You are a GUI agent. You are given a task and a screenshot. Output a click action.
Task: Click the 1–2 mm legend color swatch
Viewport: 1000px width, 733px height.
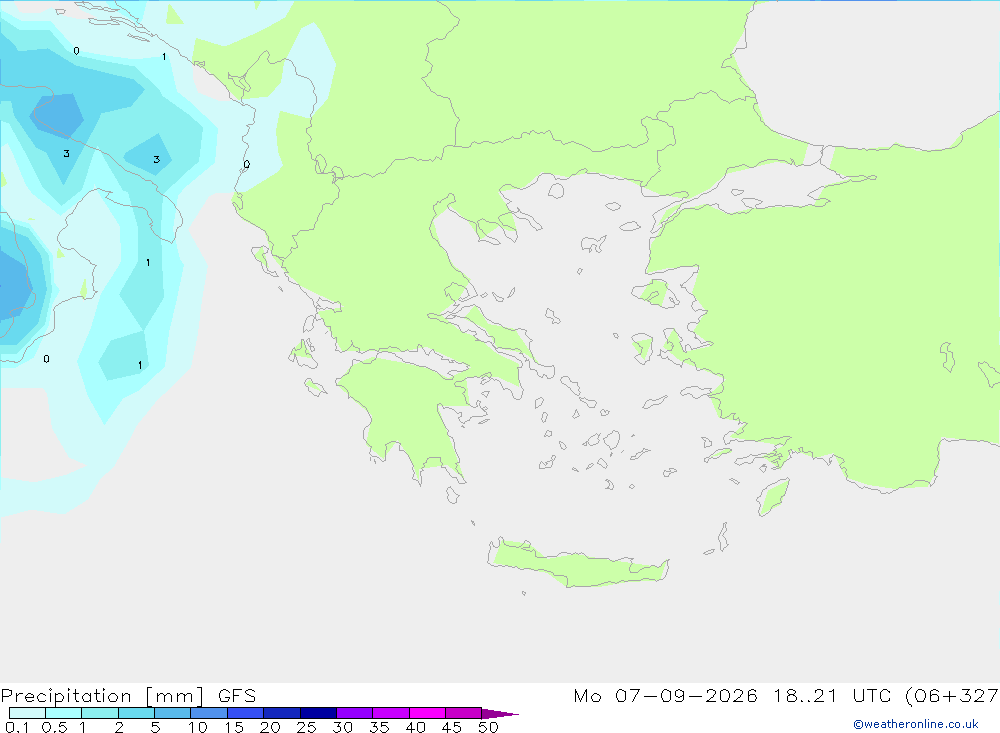[100, 713]
